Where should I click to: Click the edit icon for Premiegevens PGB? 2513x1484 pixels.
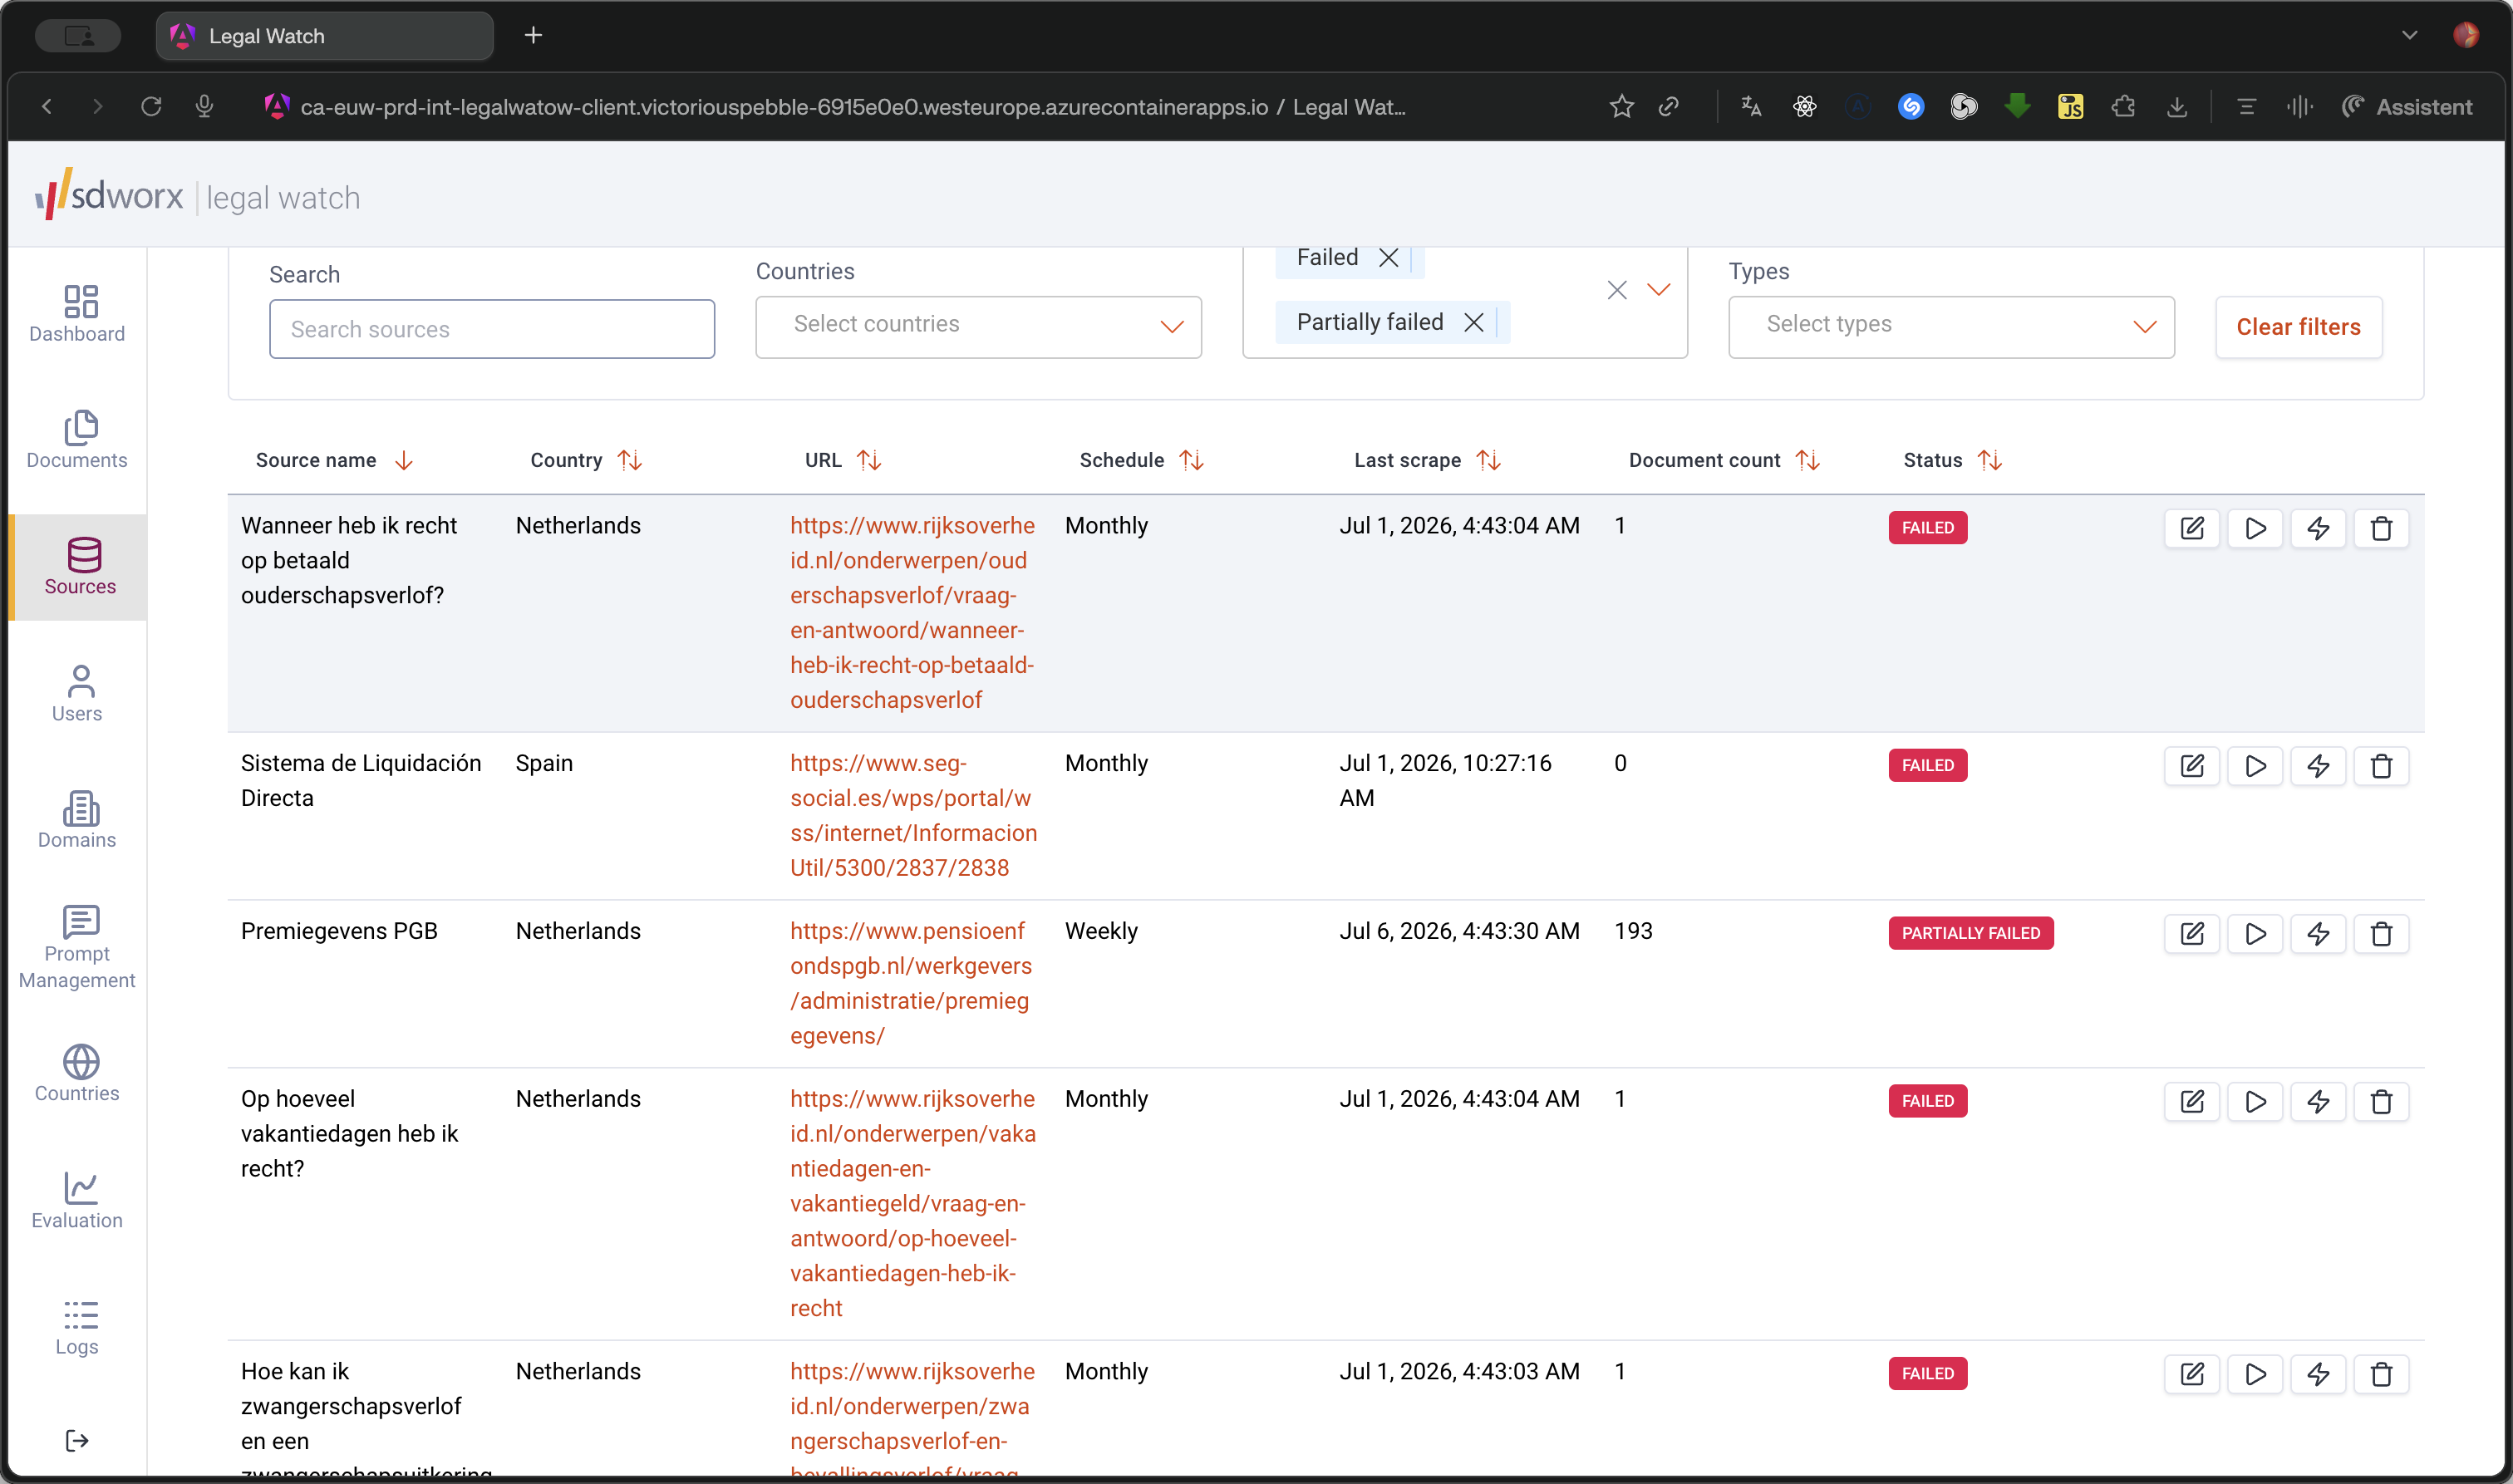pos(2191,933)
